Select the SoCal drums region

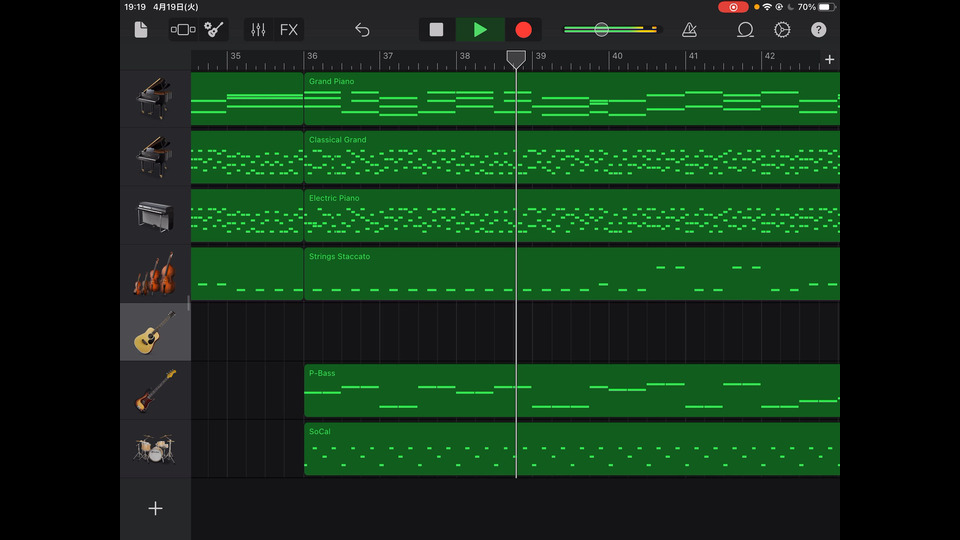[570, 449]
